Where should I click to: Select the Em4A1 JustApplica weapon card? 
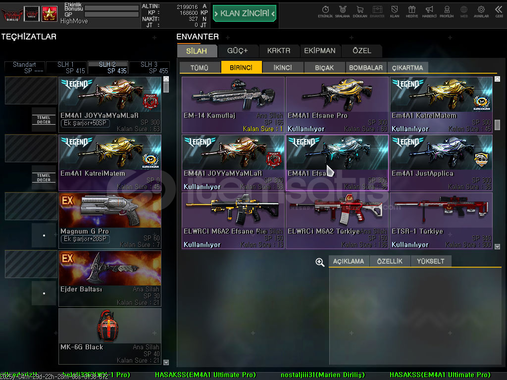point(442,163)
